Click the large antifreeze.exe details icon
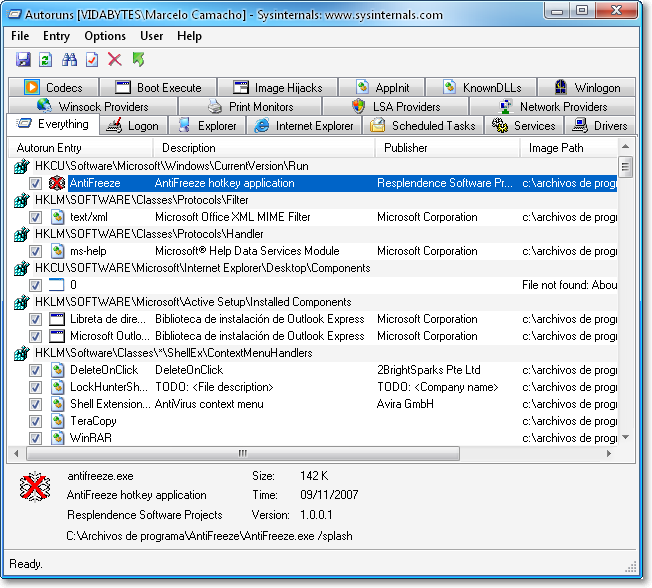 point(35,487)
